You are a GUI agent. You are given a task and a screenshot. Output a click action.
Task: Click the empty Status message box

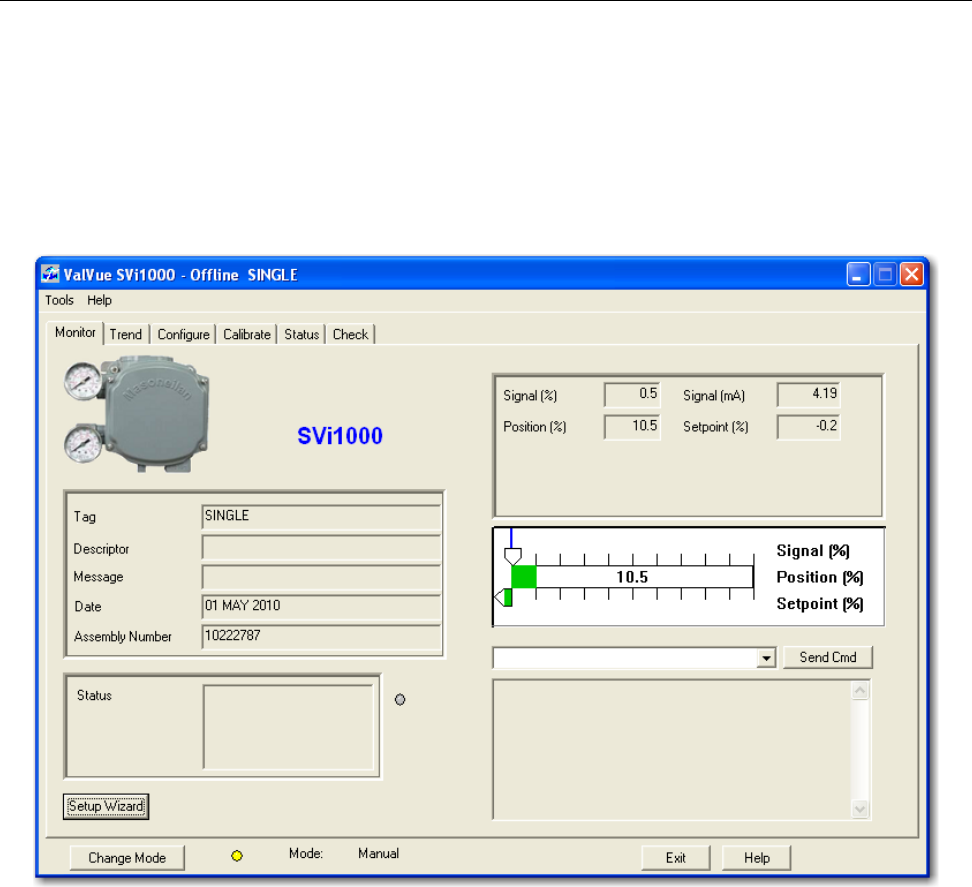tap(288, 726)
